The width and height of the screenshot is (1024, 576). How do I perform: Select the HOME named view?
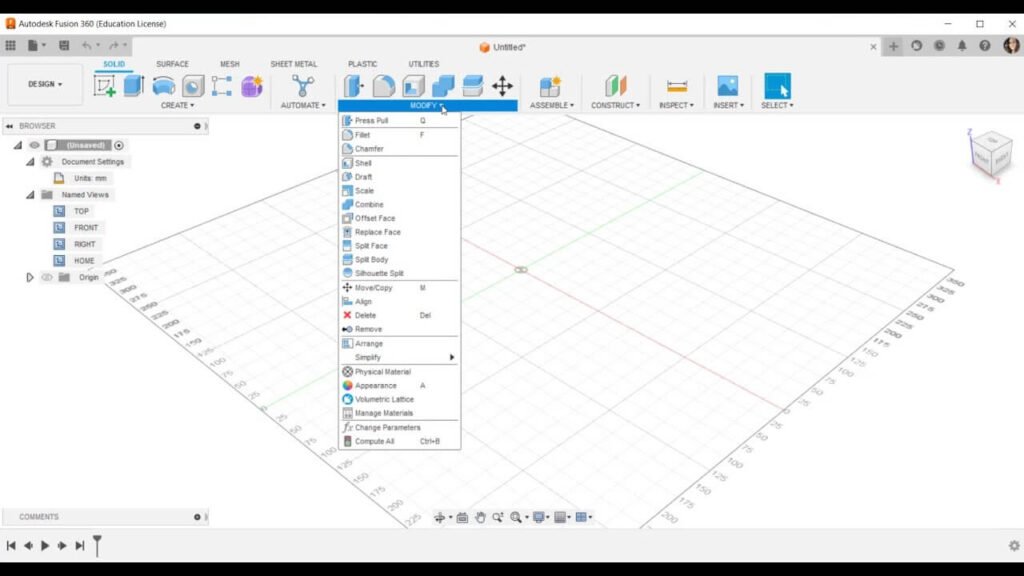coord(84,261)
